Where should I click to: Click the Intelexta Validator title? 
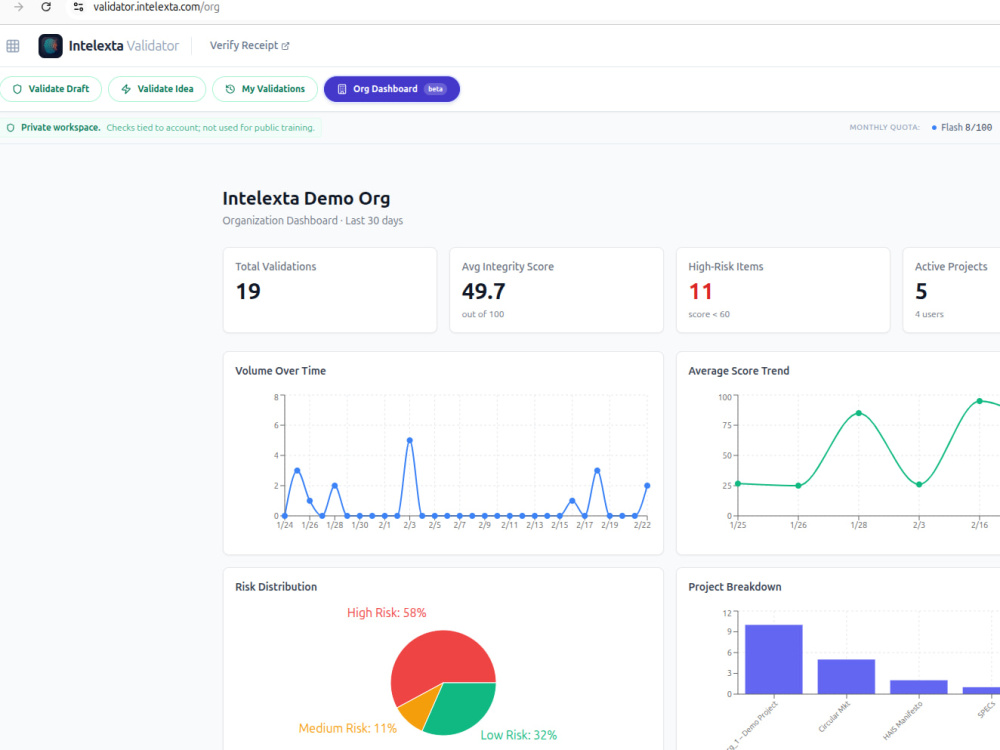[124, 46]
